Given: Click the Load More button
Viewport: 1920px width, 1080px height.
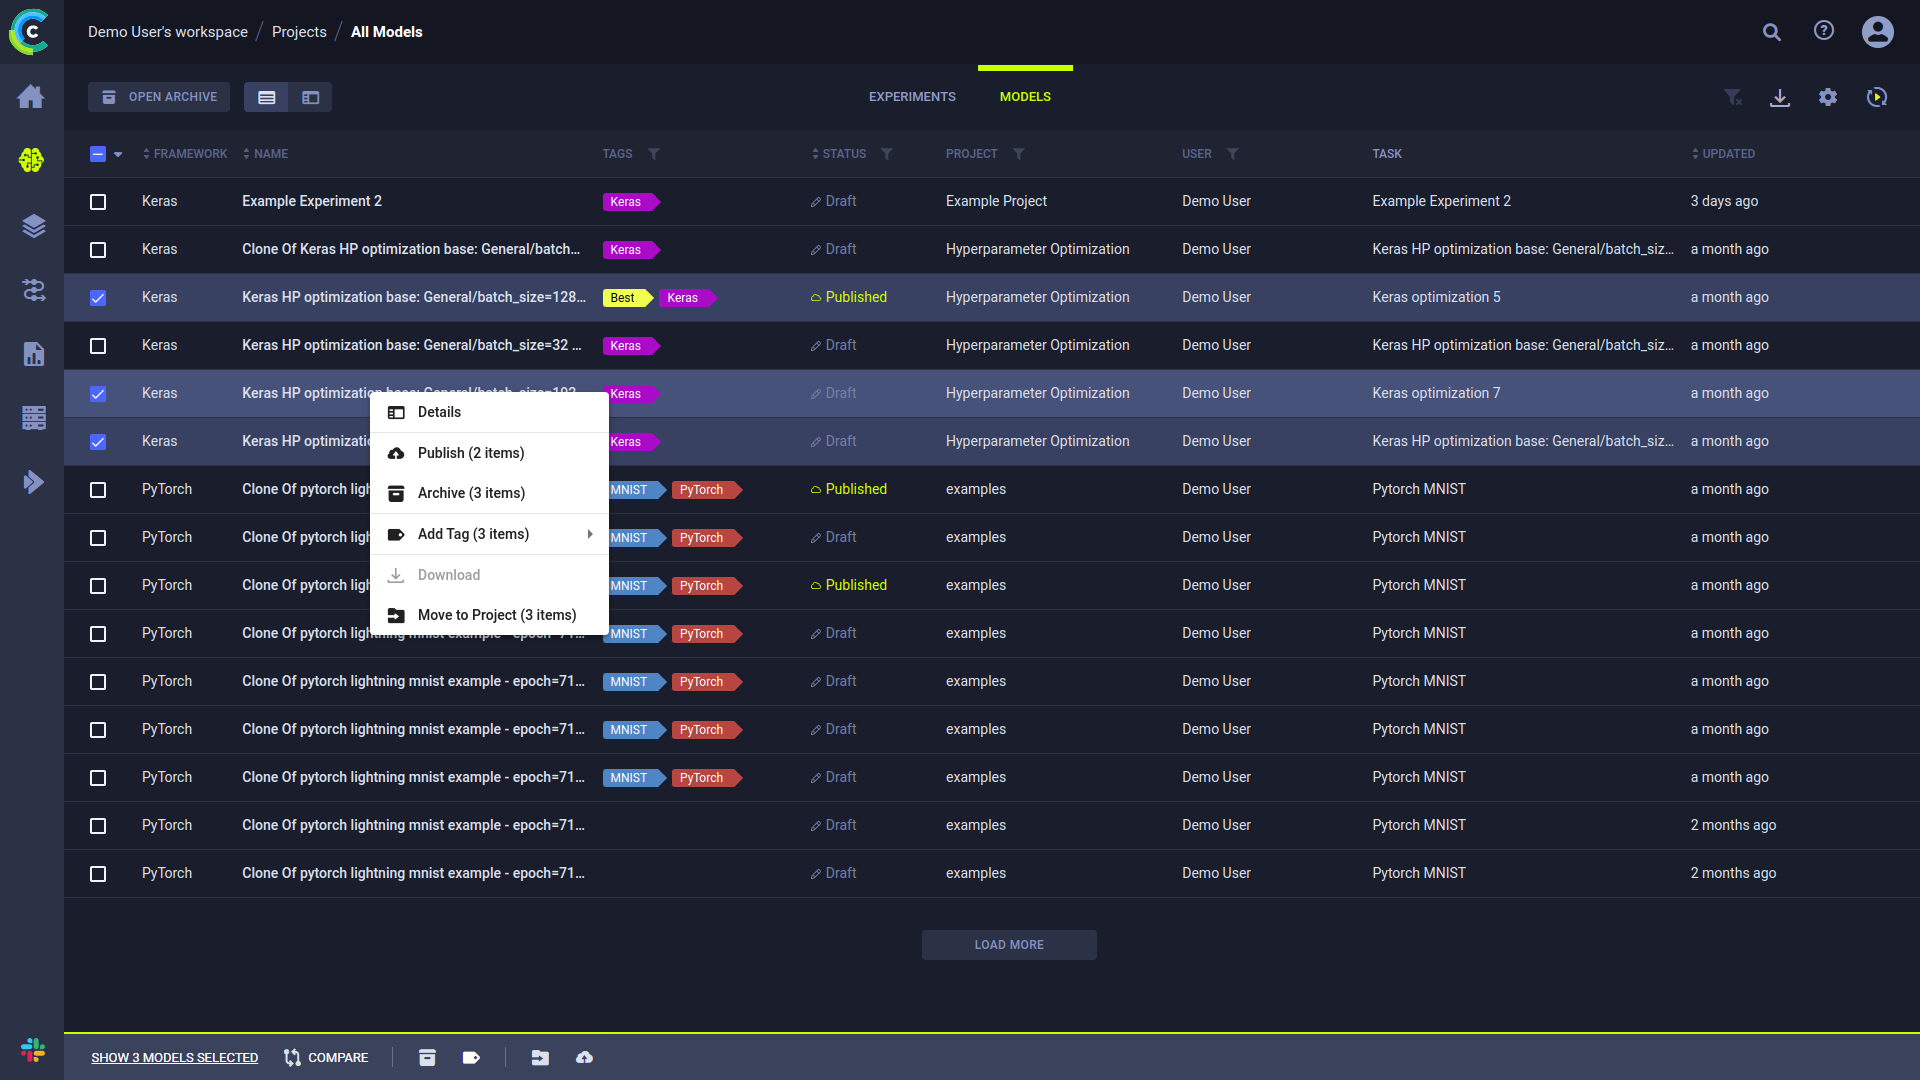Looking at the screenshot, I should click(1009, 945).
